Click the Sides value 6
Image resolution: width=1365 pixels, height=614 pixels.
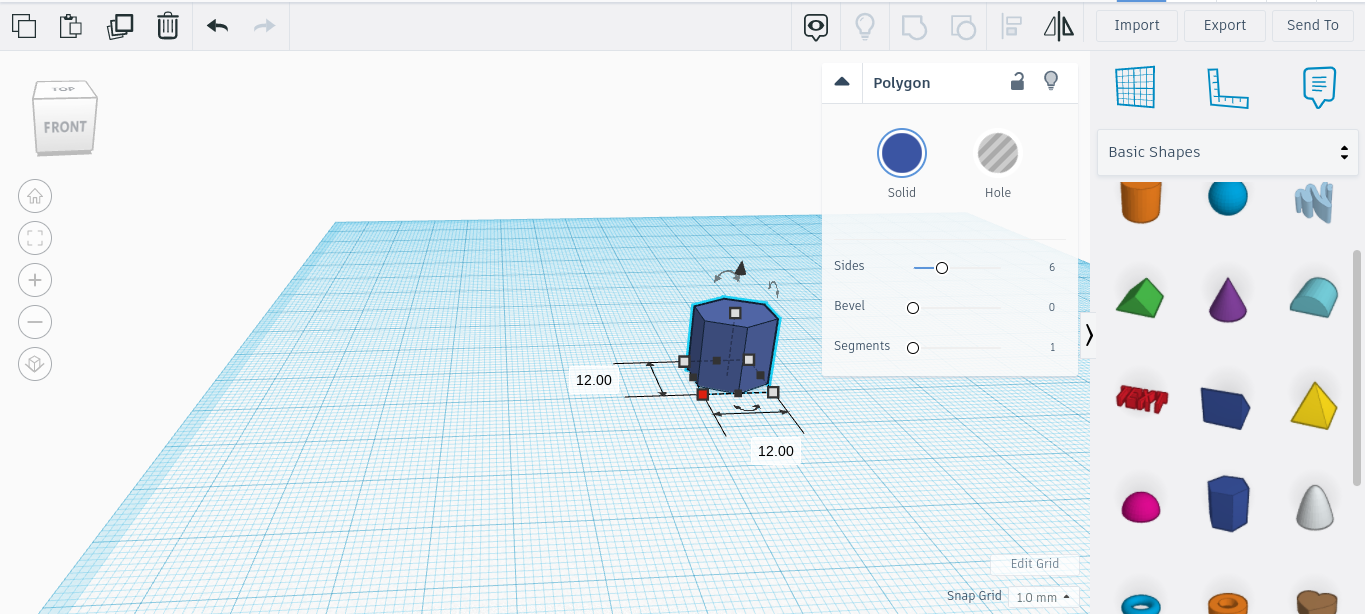[1052, 267]
